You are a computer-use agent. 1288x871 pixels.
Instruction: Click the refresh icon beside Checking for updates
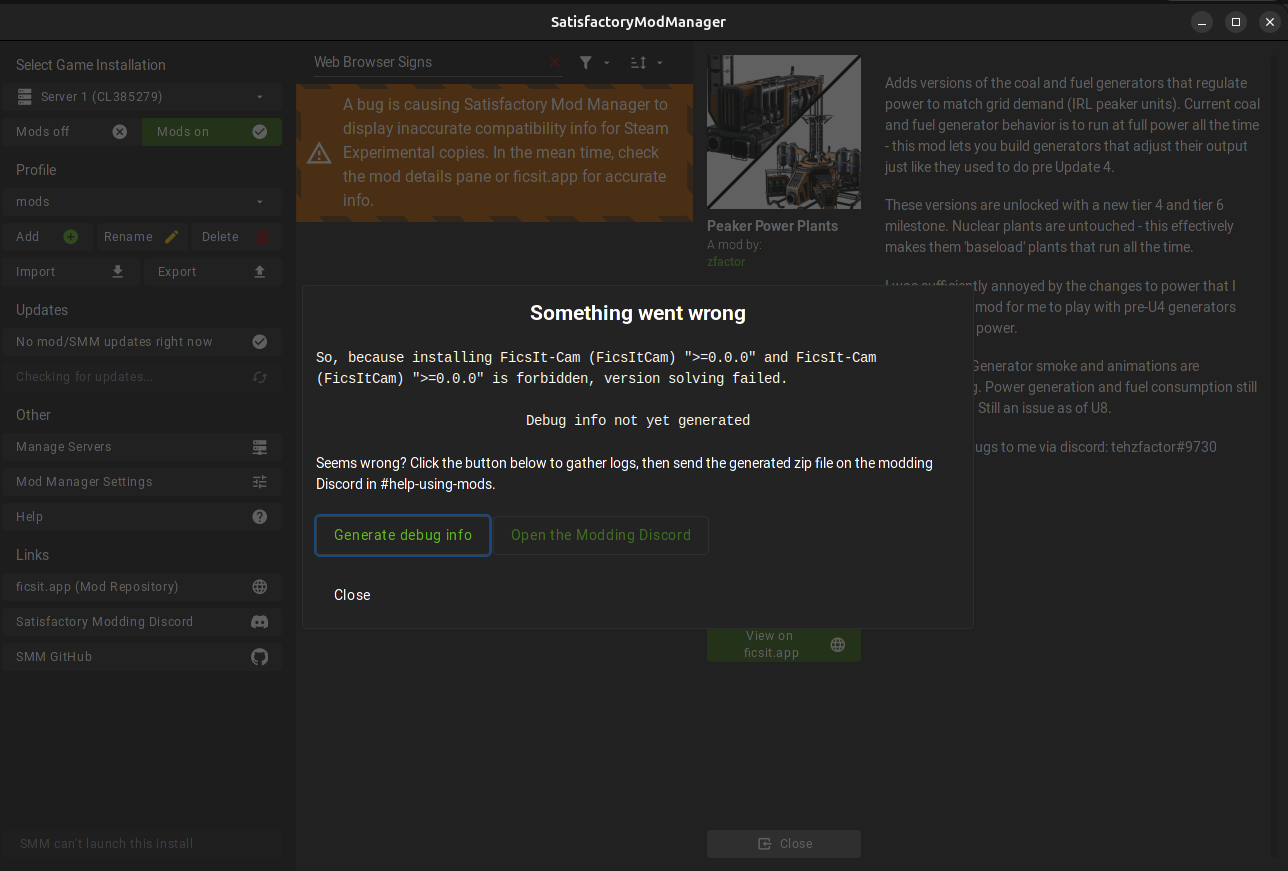point(260,377)
